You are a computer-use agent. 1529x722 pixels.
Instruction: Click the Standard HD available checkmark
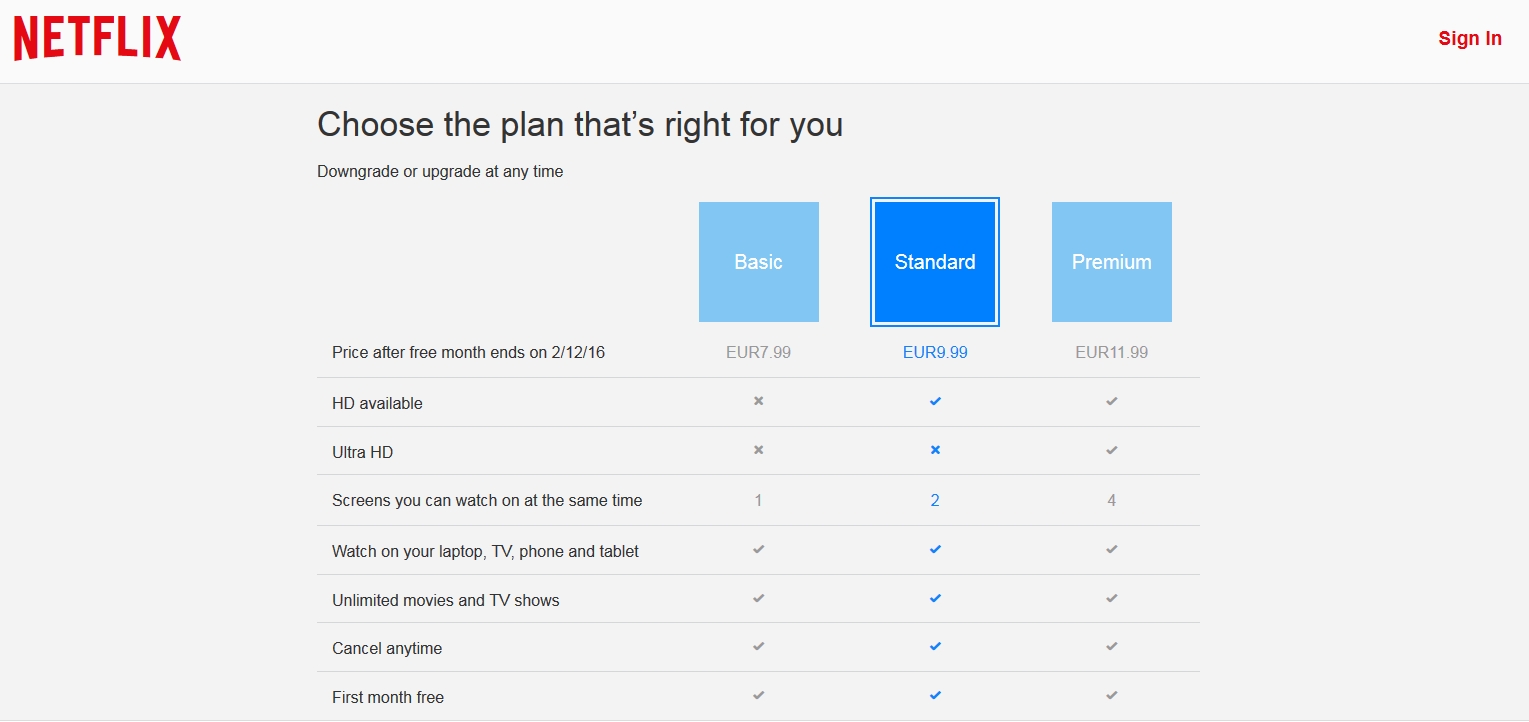pos(935,401)
